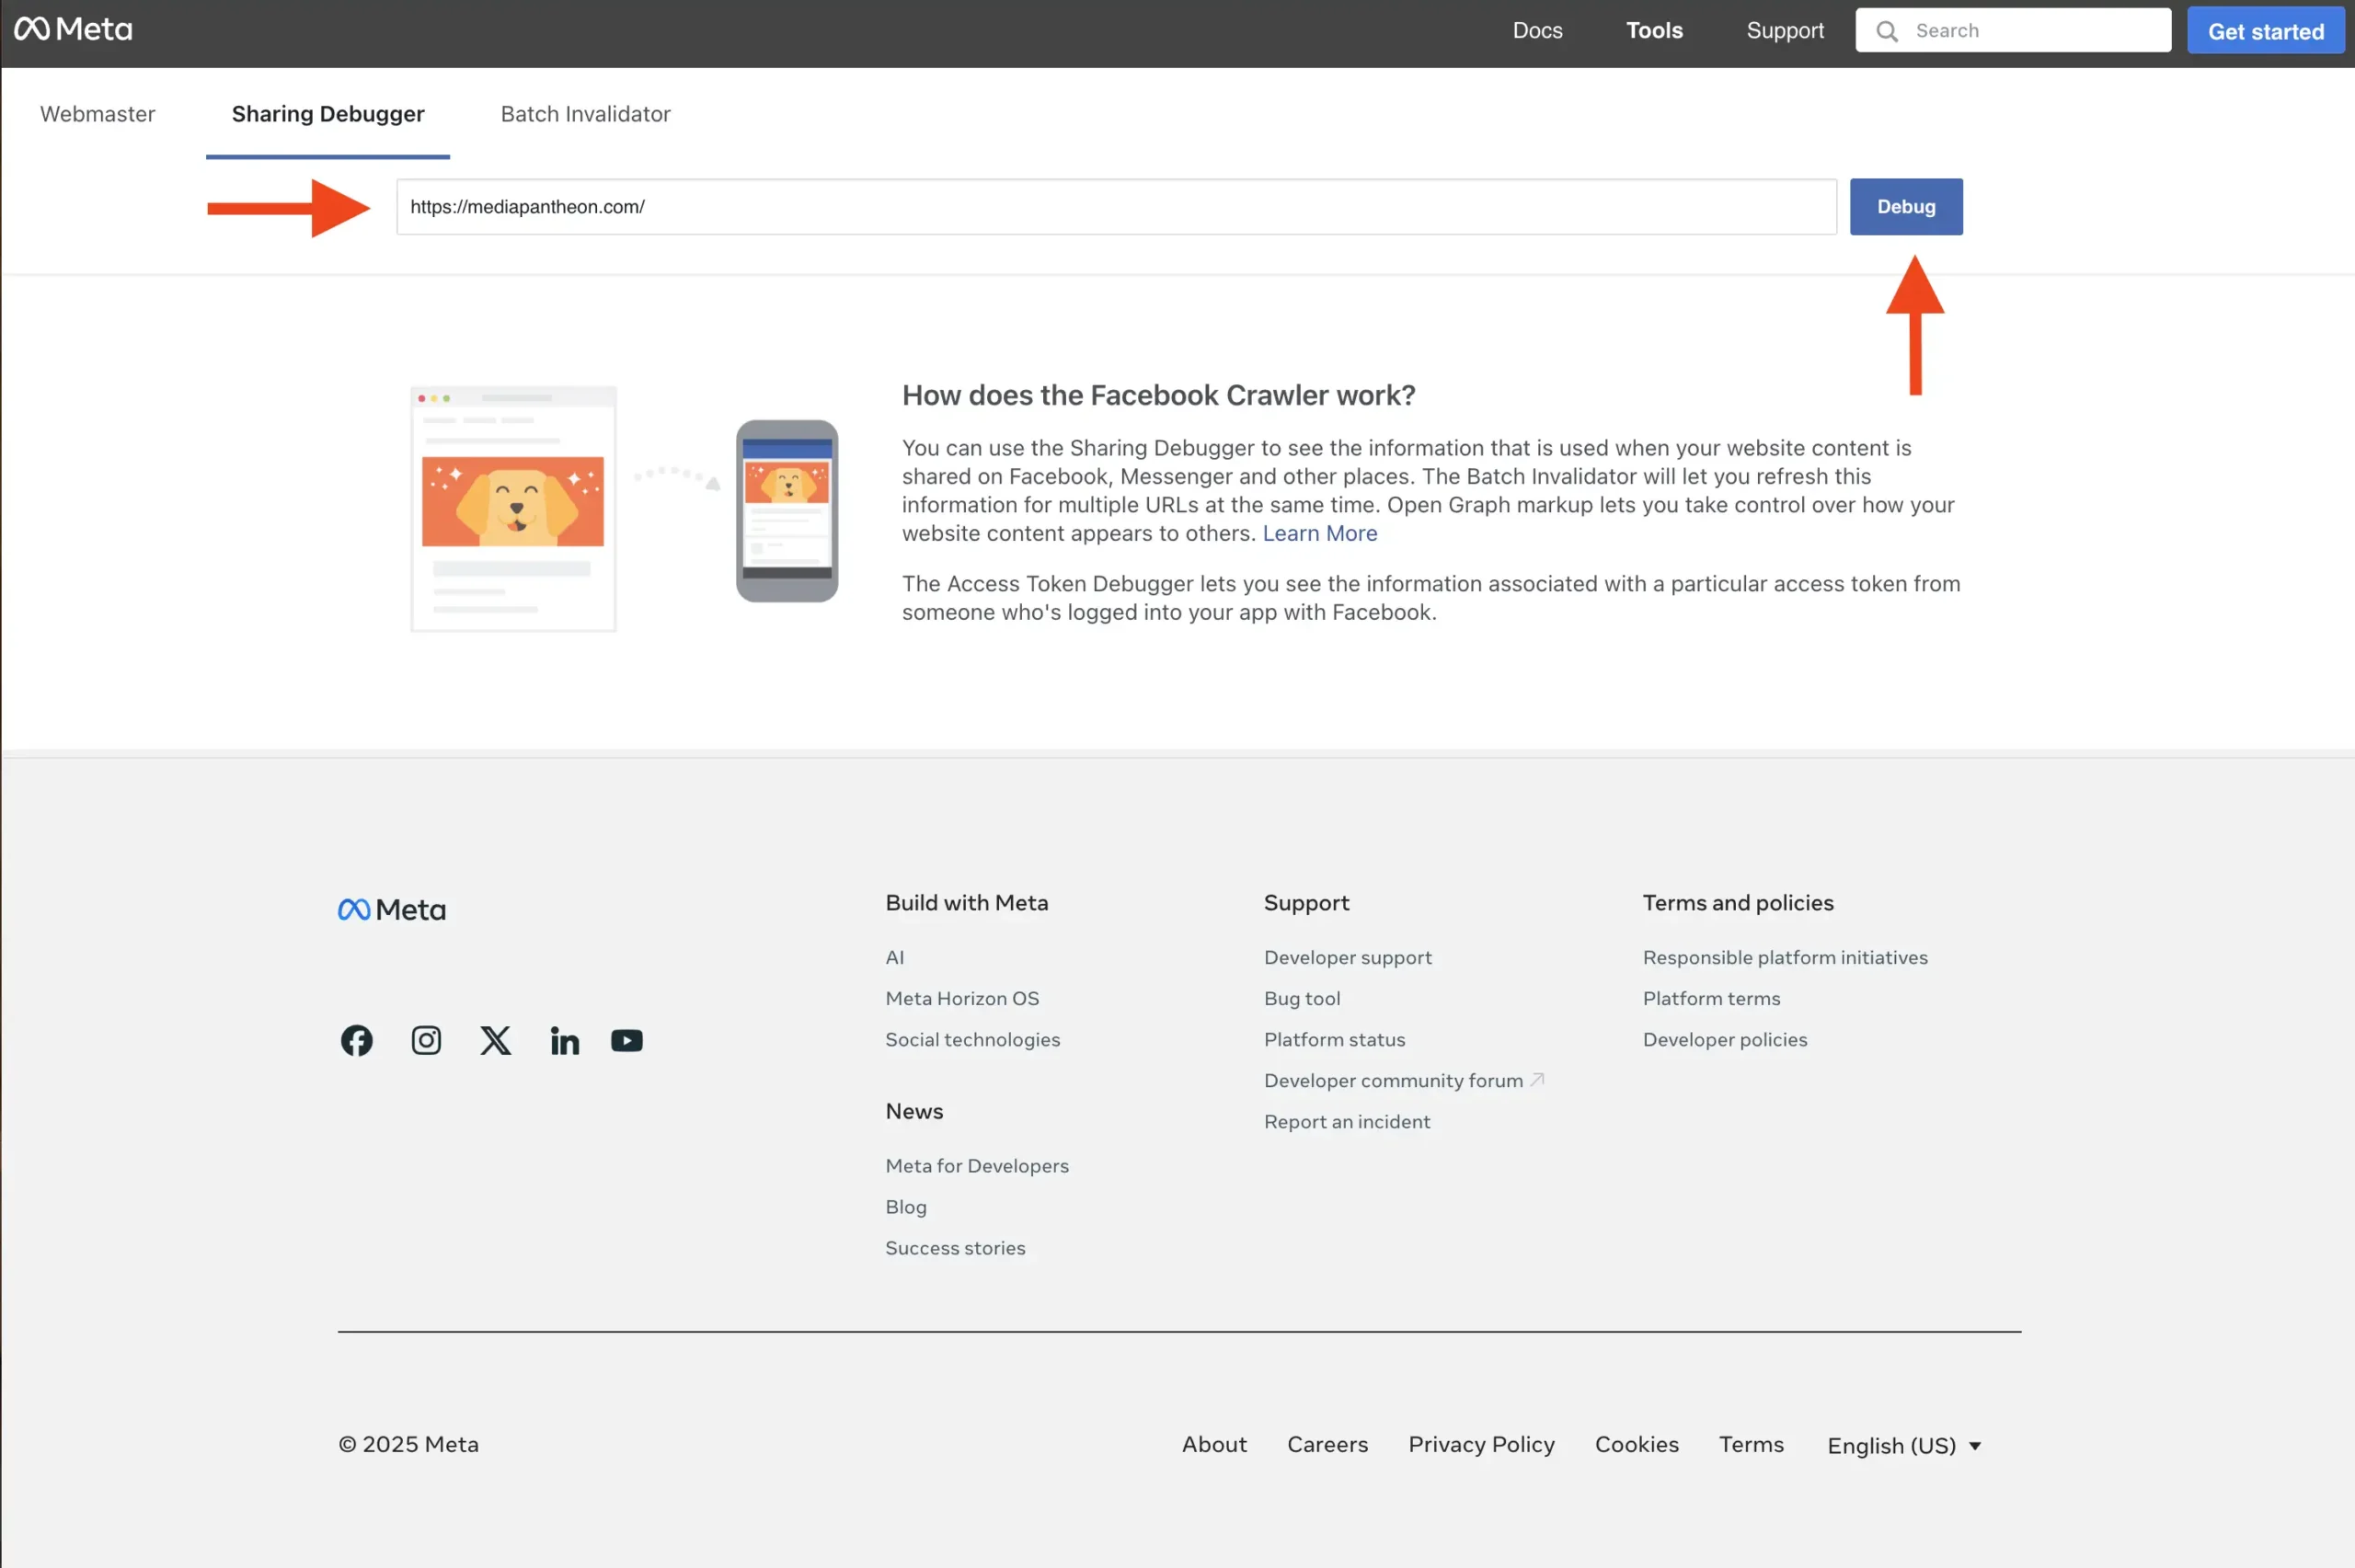Image resolution: width=2355 pixels, height=1568 pixels.
Task: Select the Sharing Debugger tab
Action: (328, 114)
